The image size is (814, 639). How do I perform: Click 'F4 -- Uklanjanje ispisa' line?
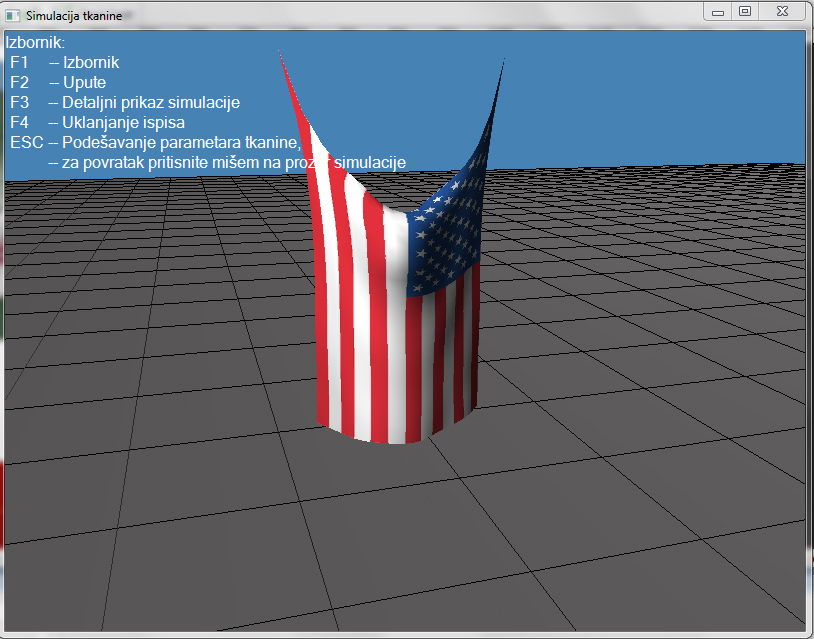pos(98,123)
